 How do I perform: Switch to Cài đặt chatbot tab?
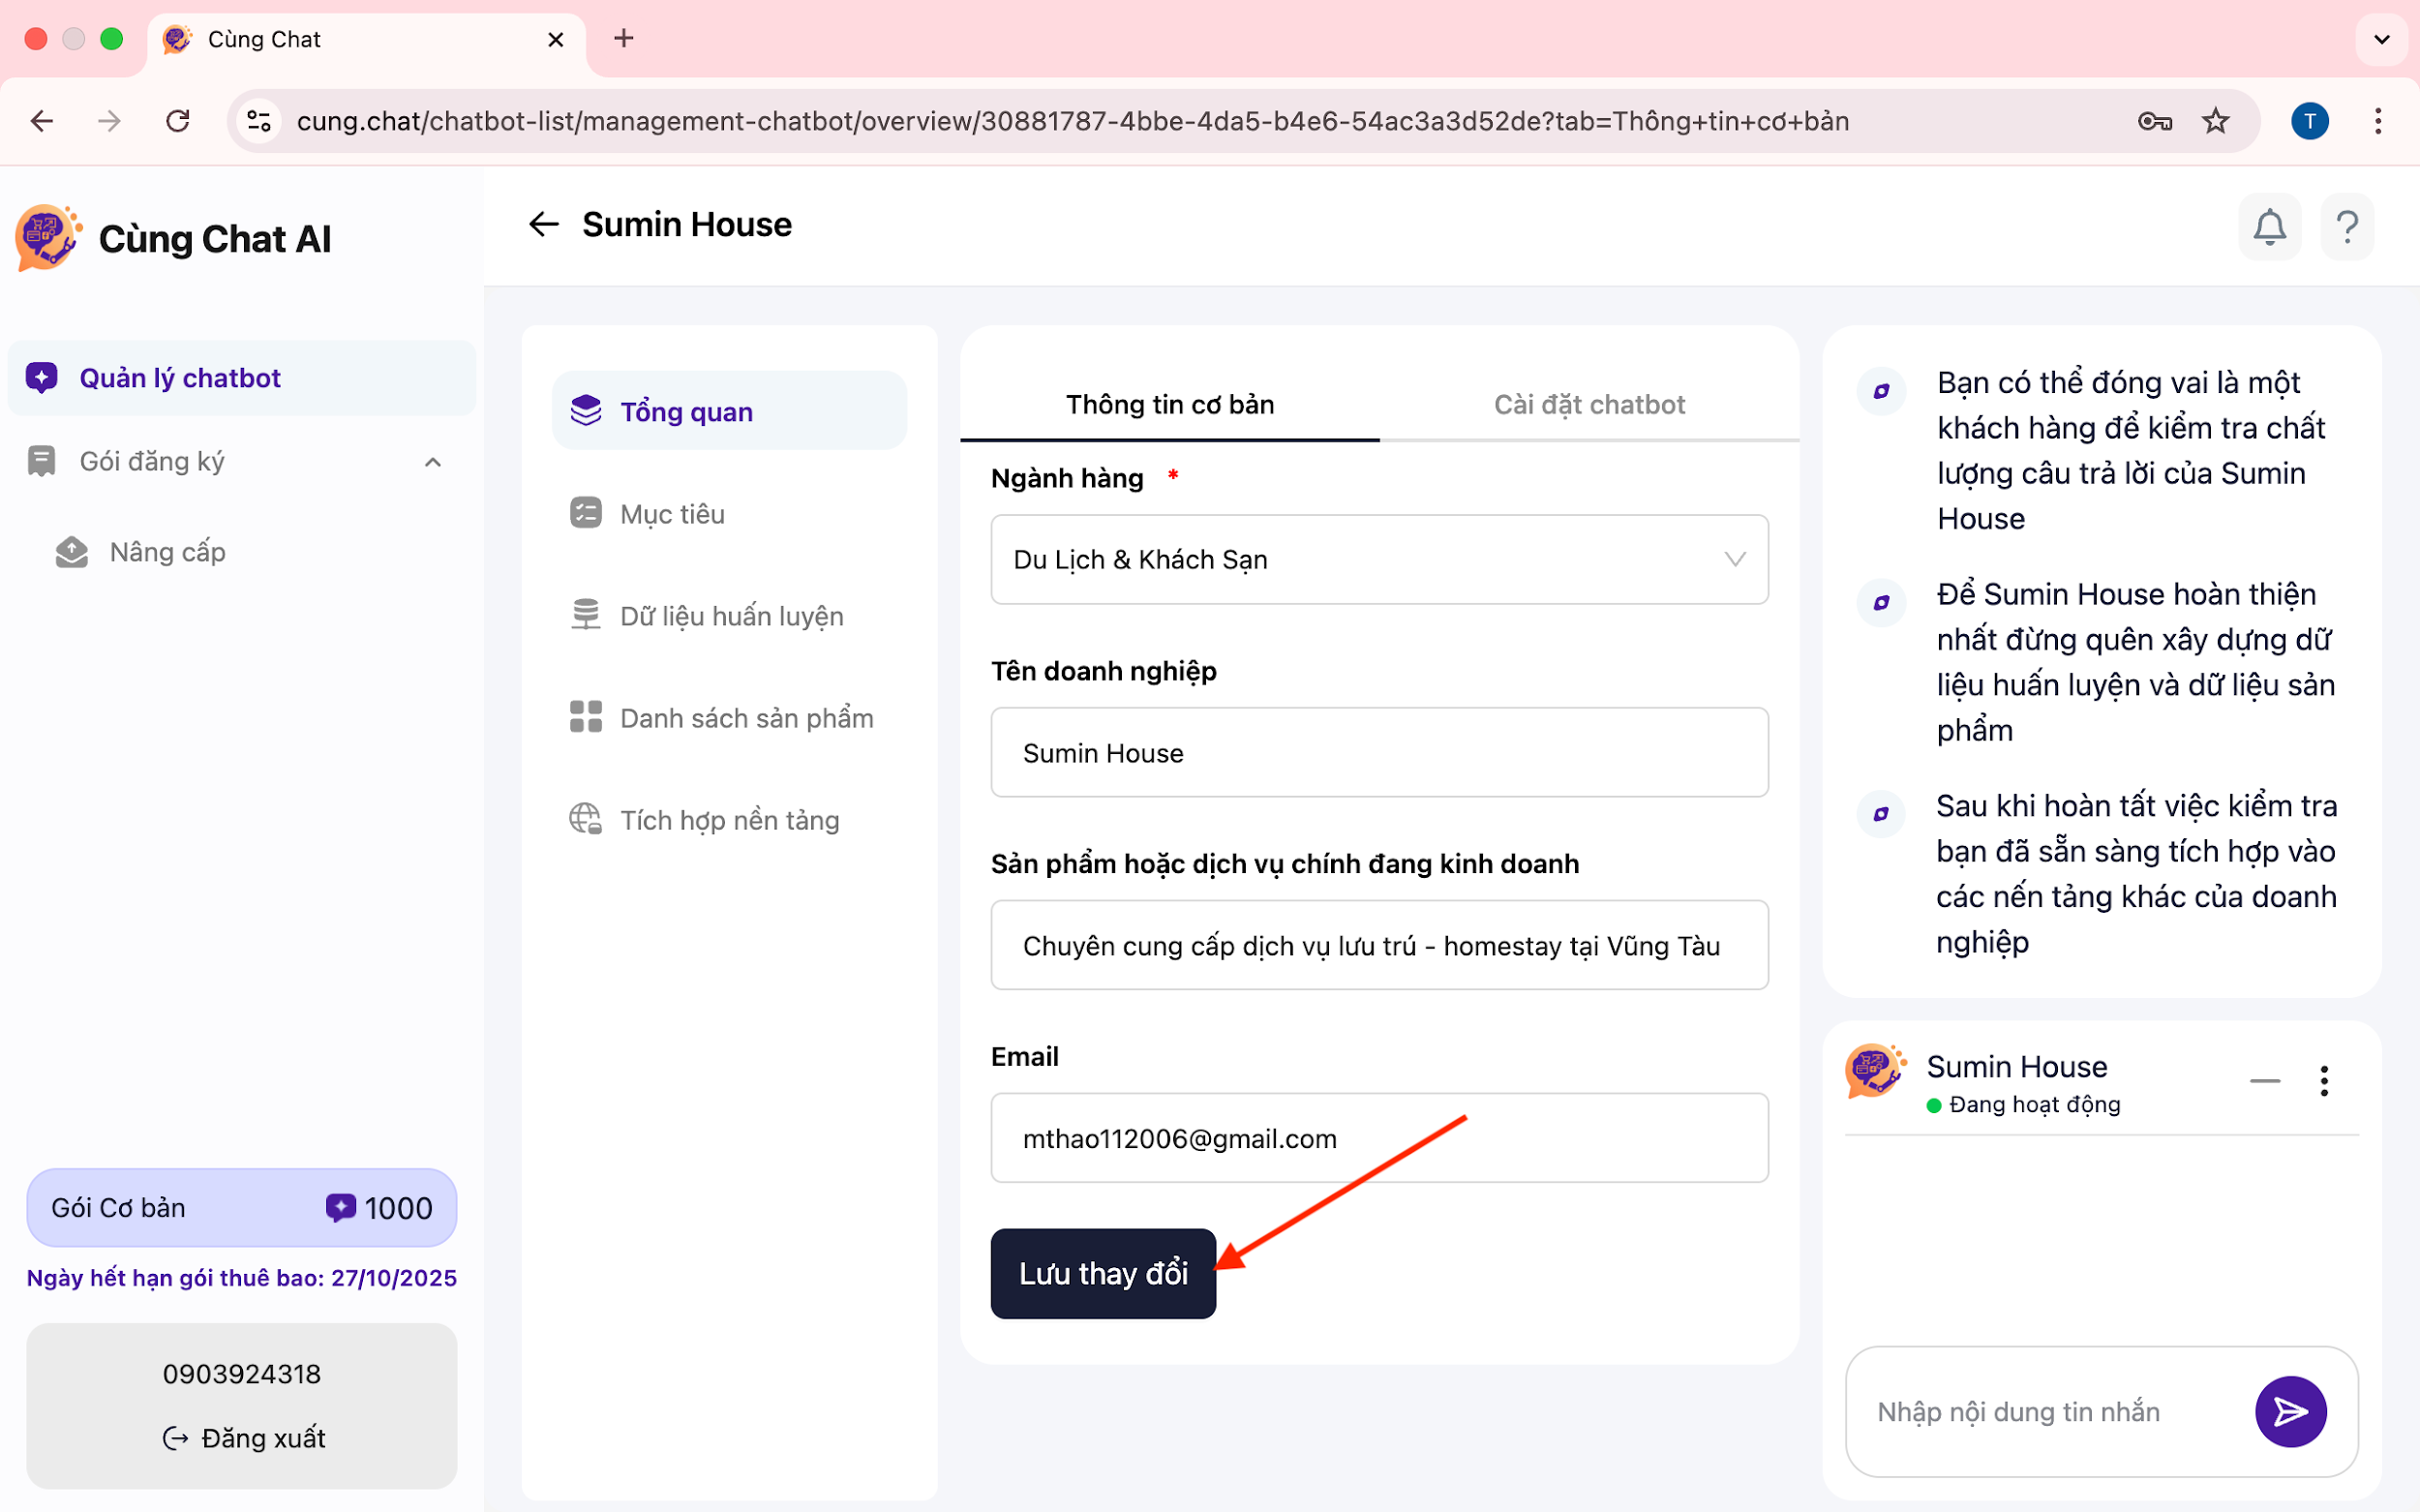[1588, 404]
